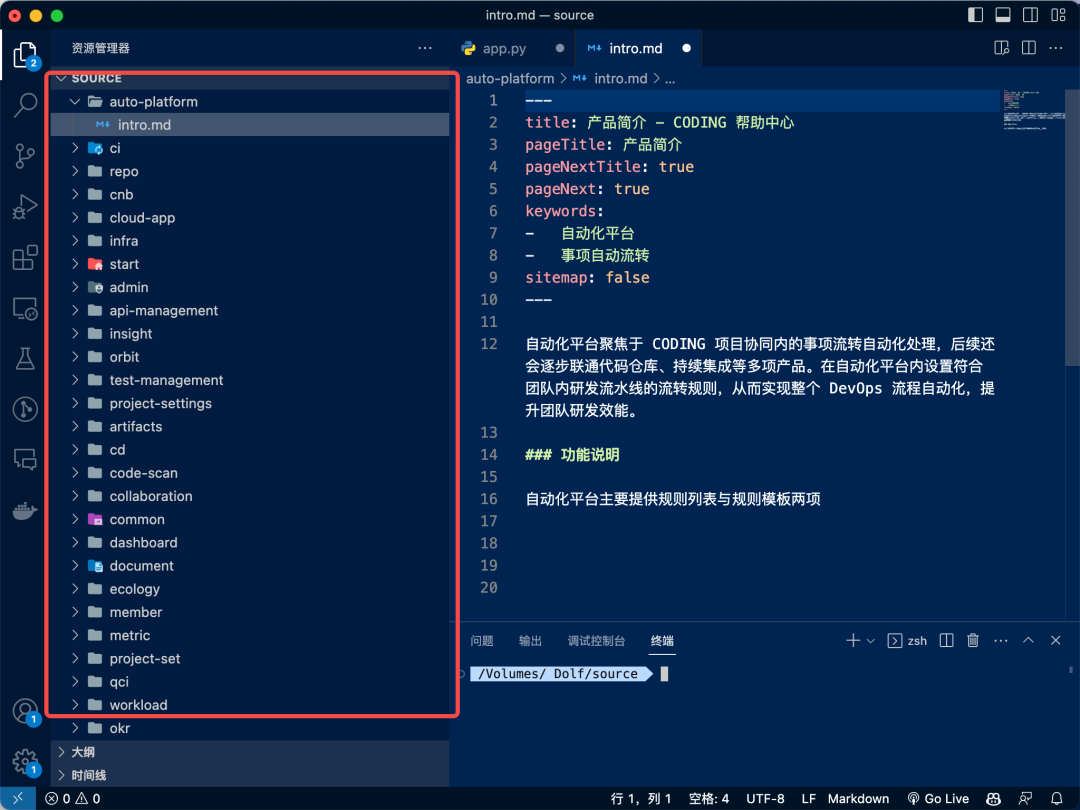Create a new terminal with plus icon
The width and height of the screenshot is (1080, 810).
pos(853,641)
